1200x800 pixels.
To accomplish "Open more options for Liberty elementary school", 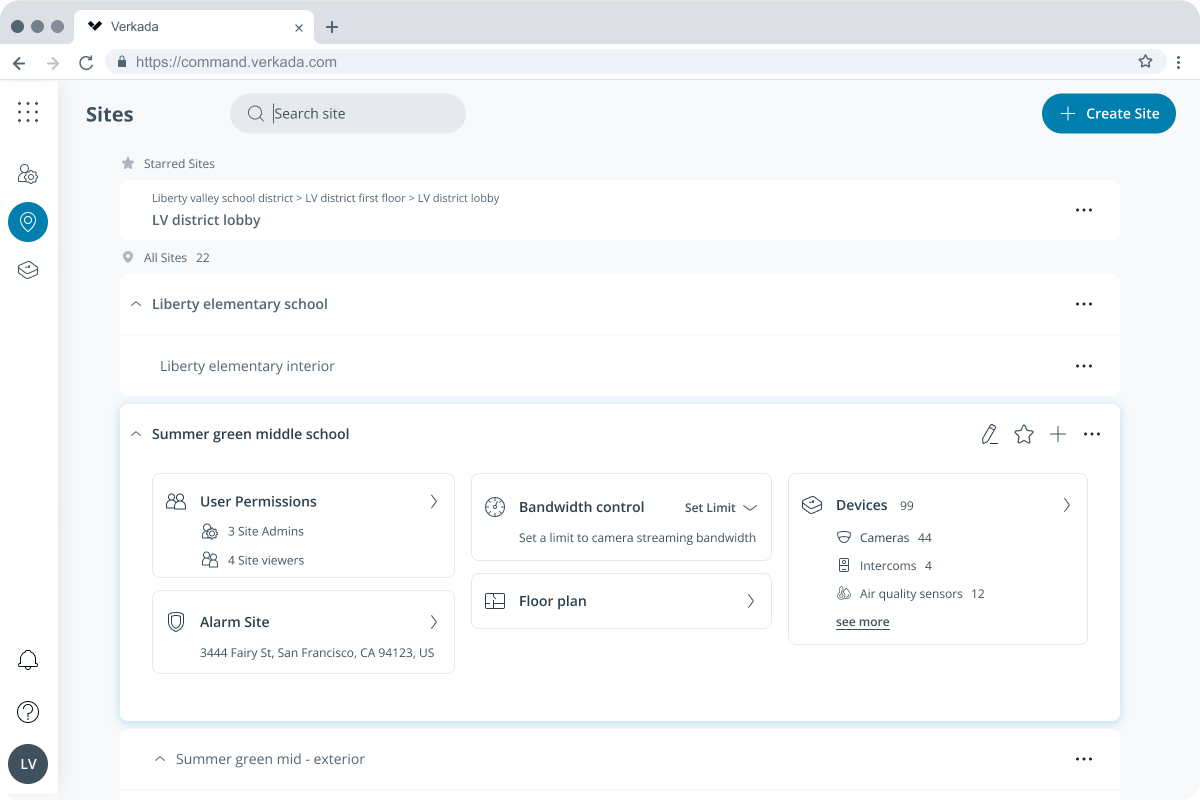I will pyautogui.click(x=1084, y=304).
